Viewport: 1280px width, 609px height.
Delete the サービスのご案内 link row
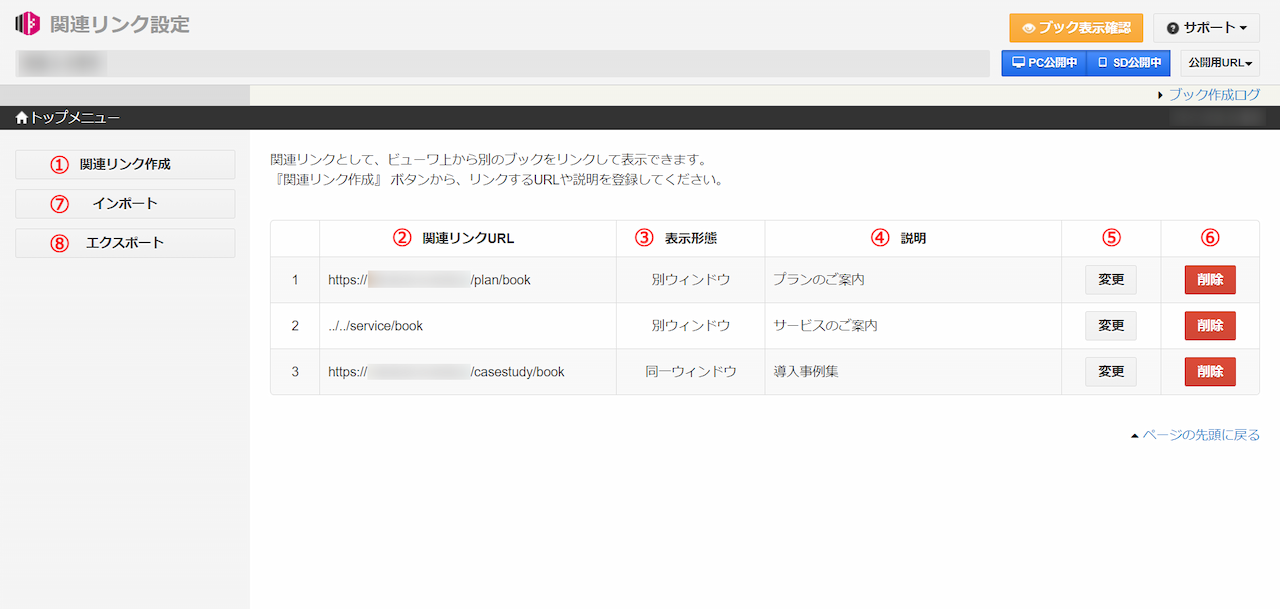(x=1209, y=326)
